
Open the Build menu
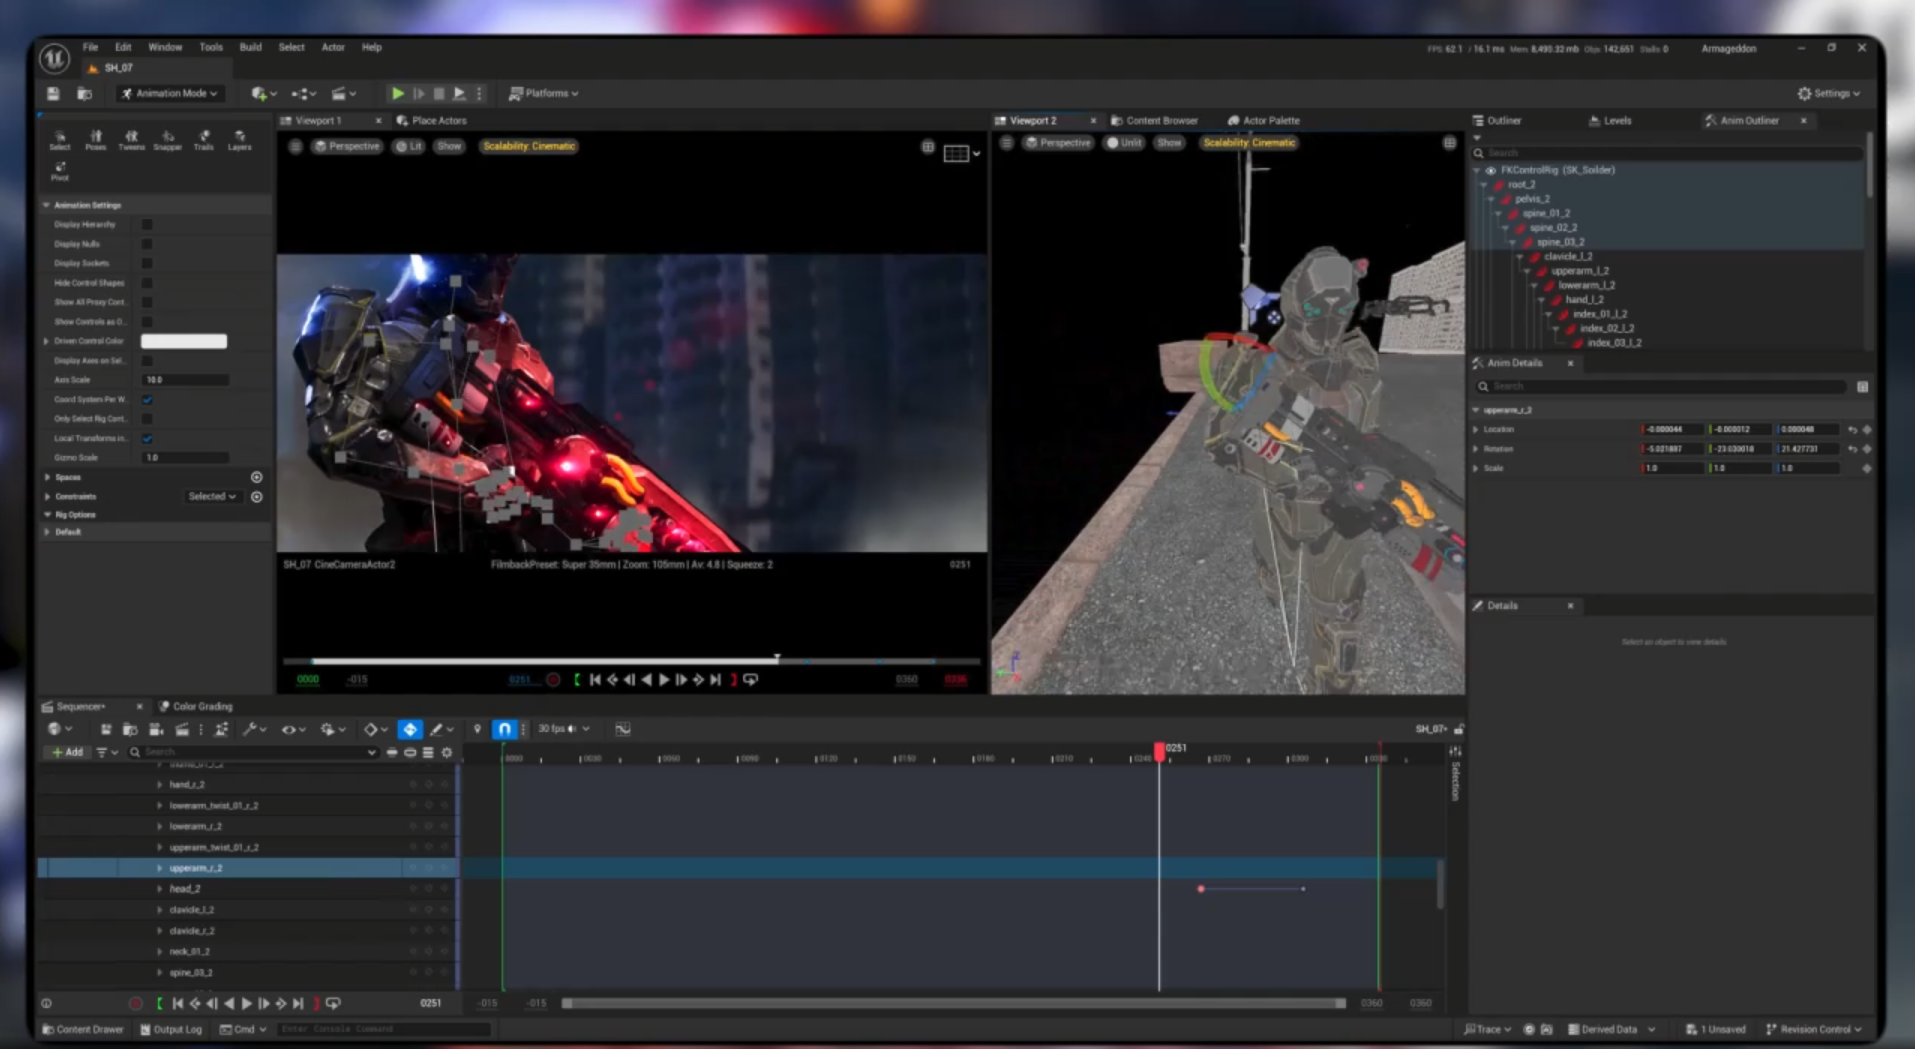point(250,47)
